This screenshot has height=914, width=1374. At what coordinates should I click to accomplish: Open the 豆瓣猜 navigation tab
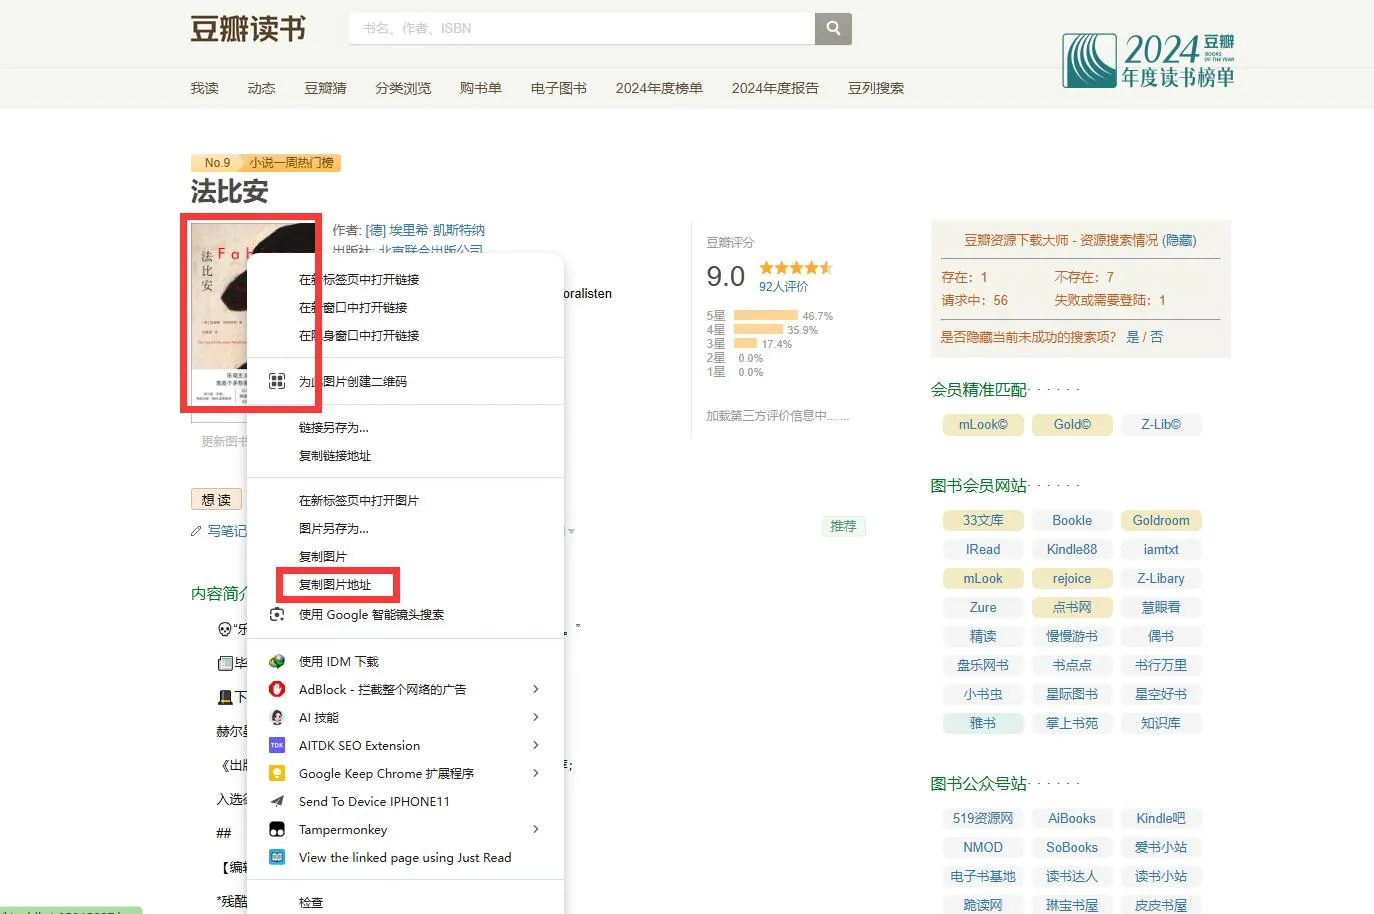[326, 88]
